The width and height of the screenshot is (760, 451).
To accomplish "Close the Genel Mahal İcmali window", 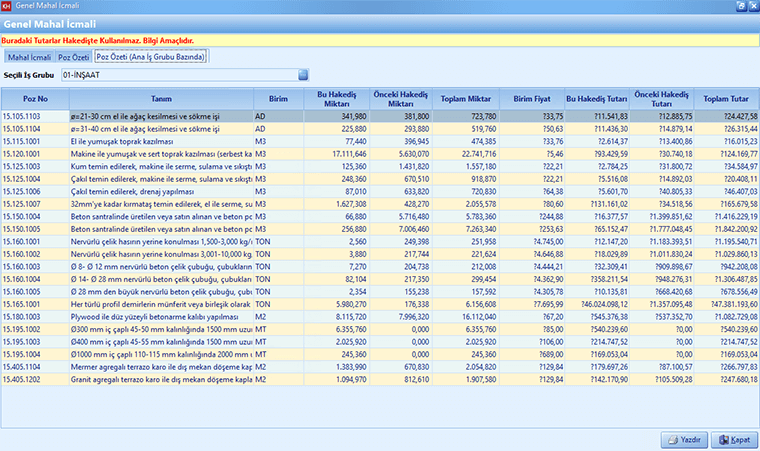I will (x=752, y=6).
